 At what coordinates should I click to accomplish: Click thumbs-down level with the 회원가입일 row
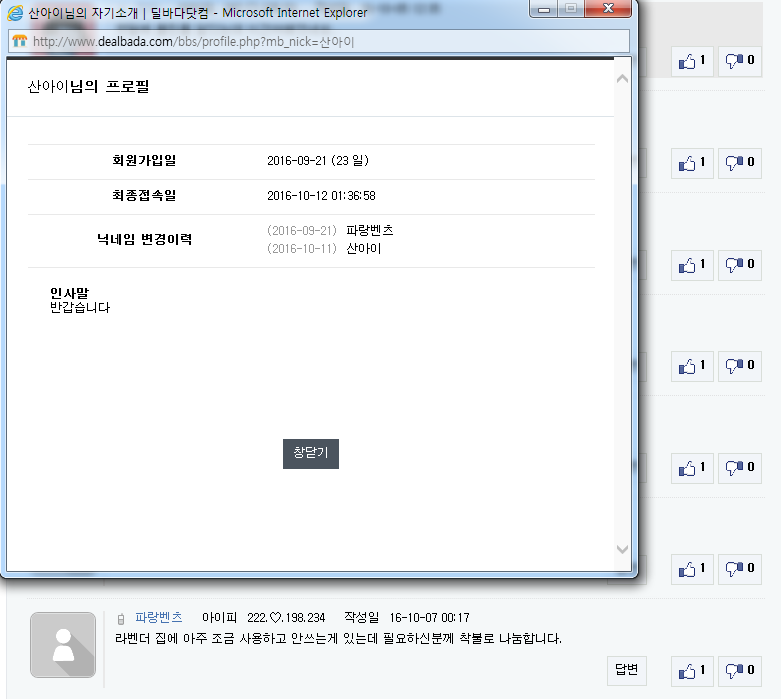point(739,163)
